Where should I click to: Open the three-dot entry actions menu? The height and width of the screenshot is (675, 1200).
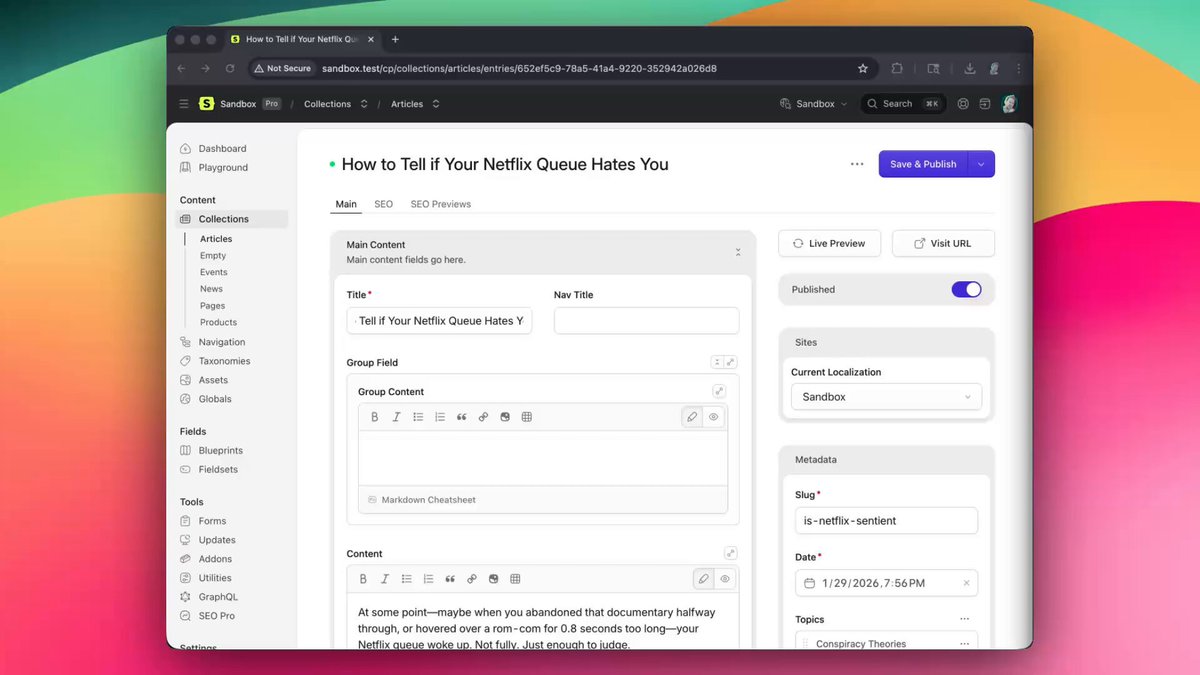tap(857, 164)
